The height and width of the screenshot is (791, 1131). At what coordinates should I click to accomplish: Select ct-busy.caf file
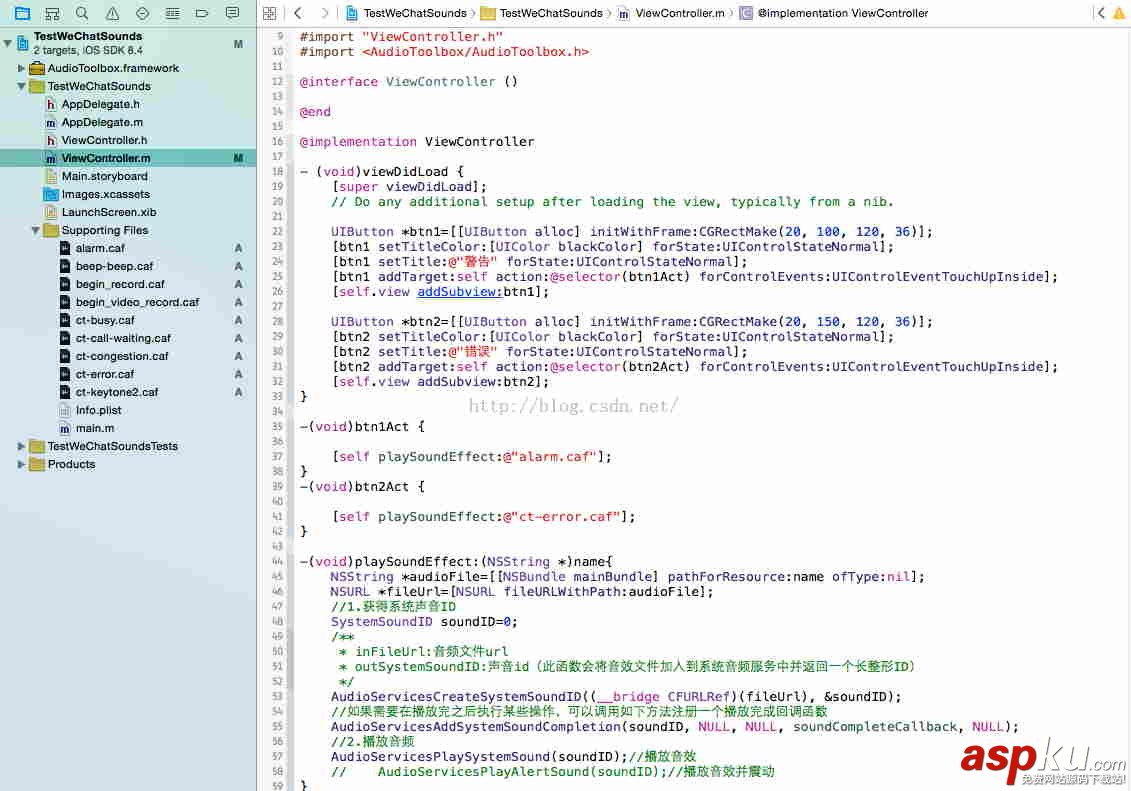pos(105,321)
